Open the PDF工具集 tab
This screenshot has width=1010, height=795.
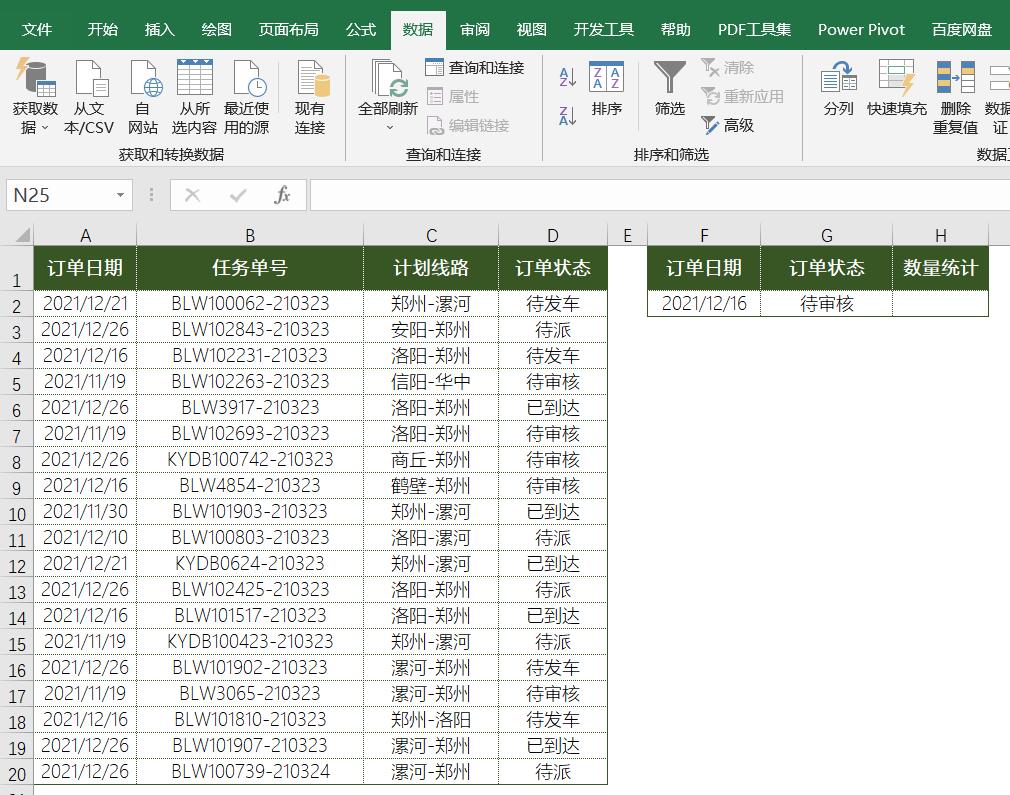pos(754,30)
